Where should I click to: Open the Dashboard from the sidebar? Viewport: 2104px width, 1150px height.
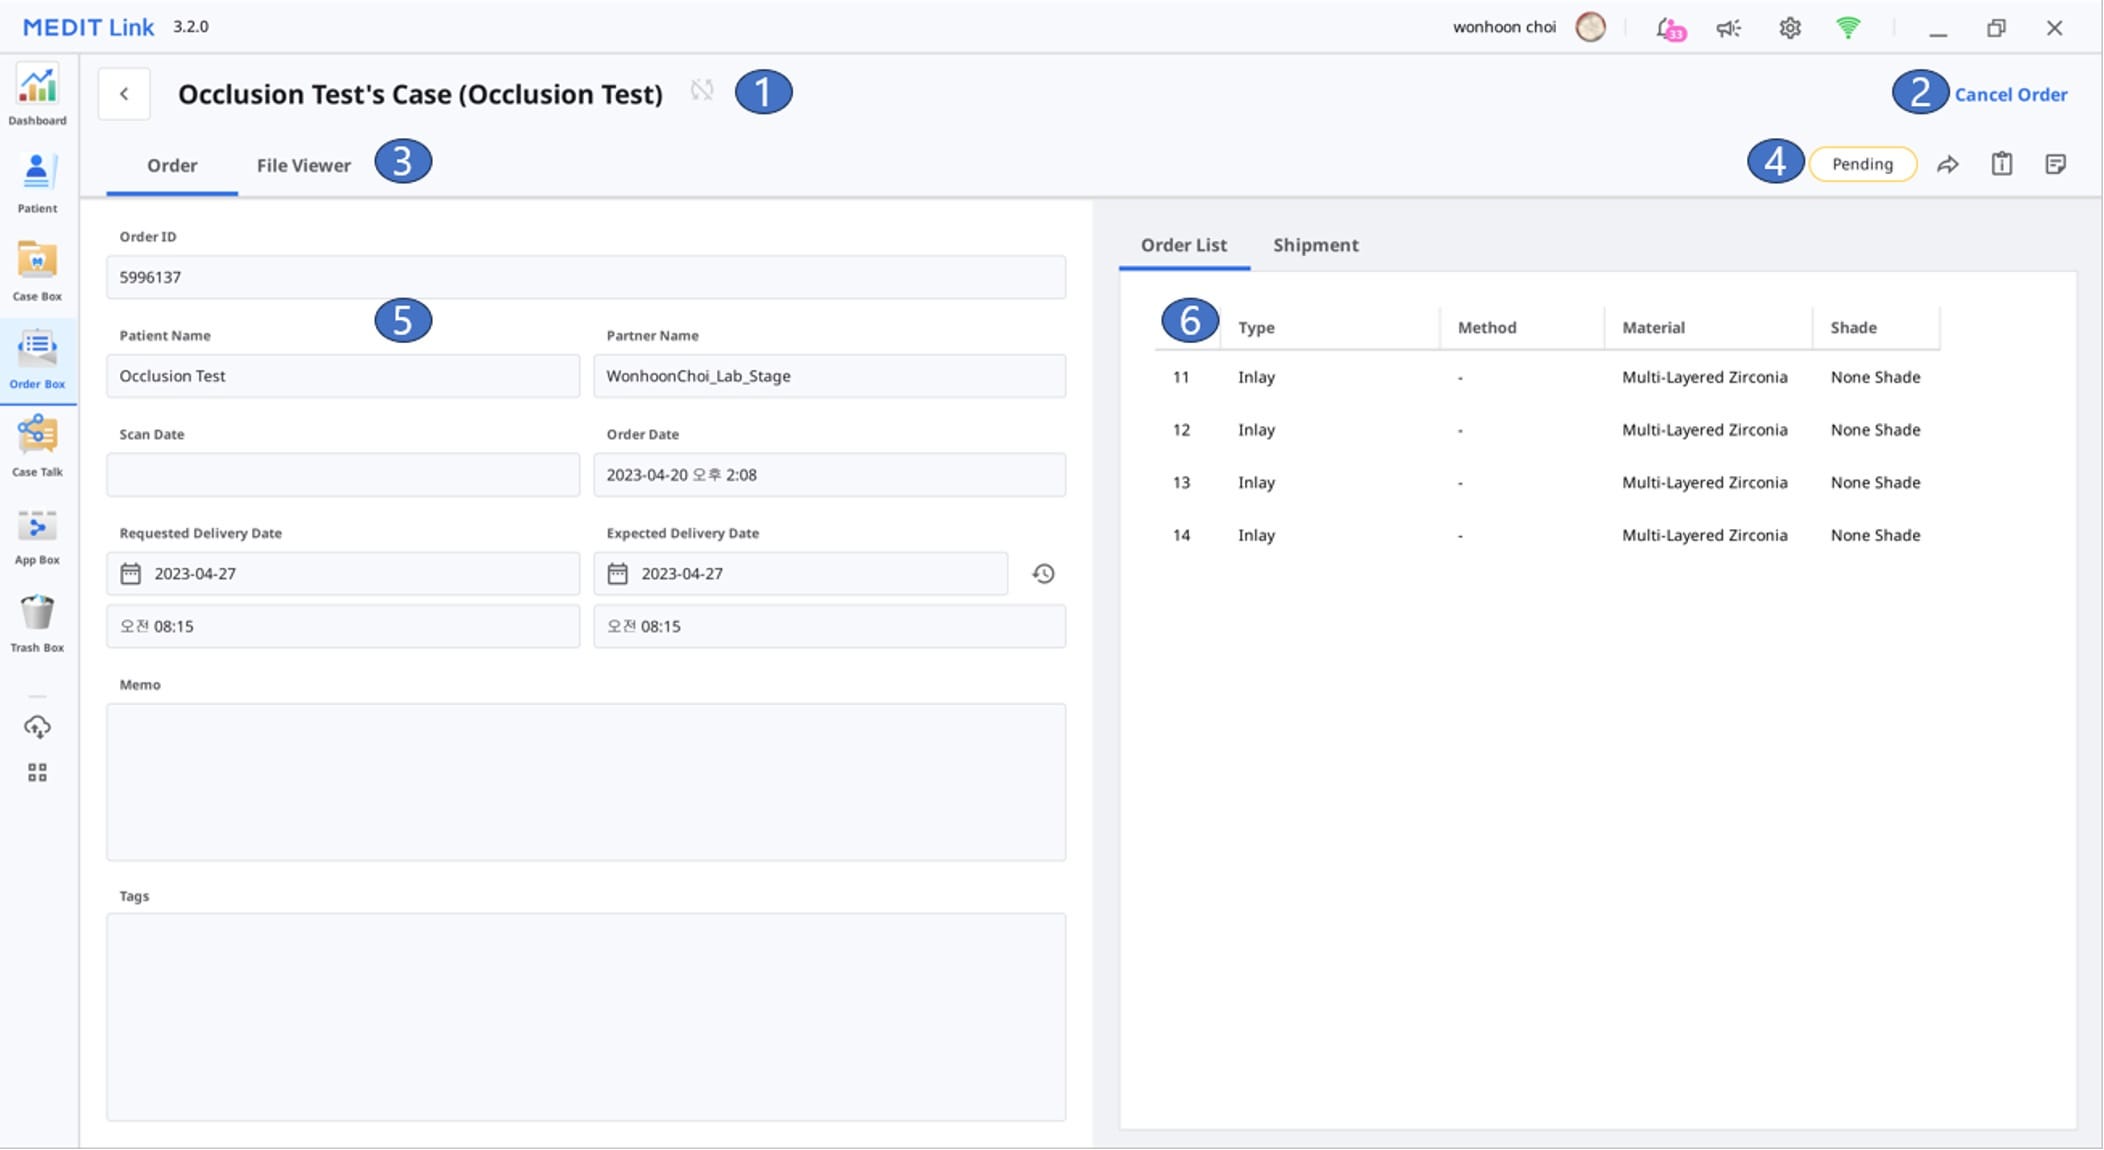pyautogui.click(x=37, y=96)
